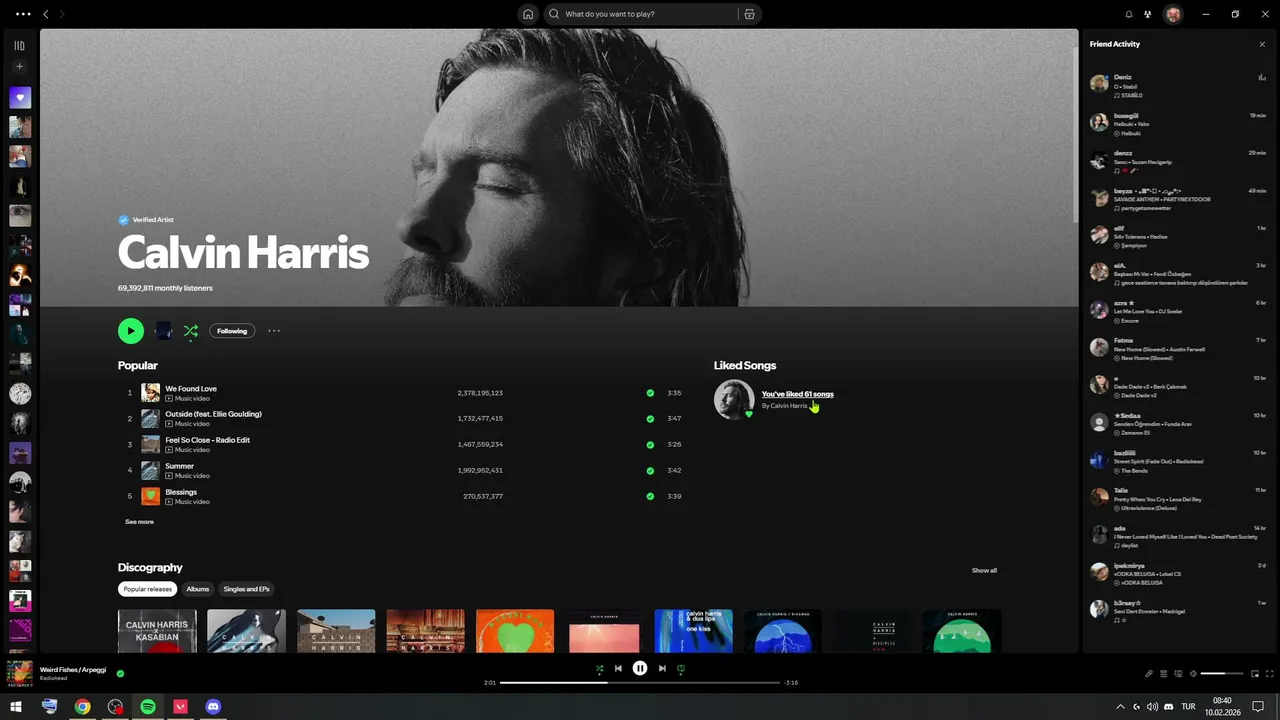Open the mini player icon
Viewport: 1280px width, 720px height.
[x=1255, y=673]
